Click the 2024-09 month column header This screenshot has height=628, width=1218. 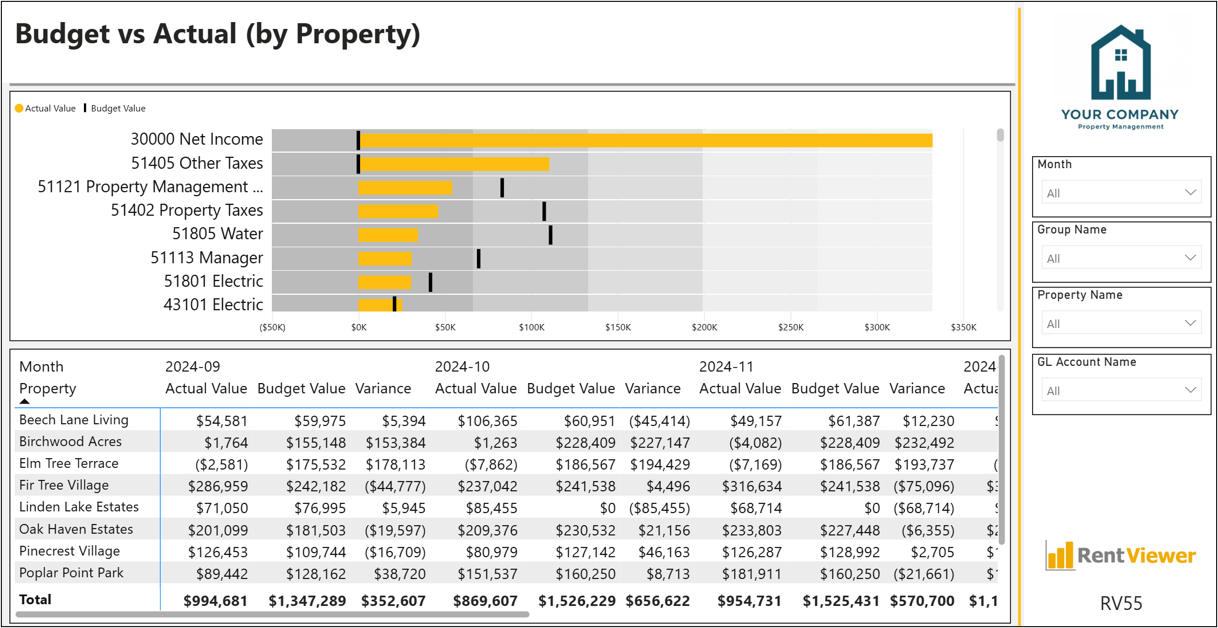coord(193,367)
